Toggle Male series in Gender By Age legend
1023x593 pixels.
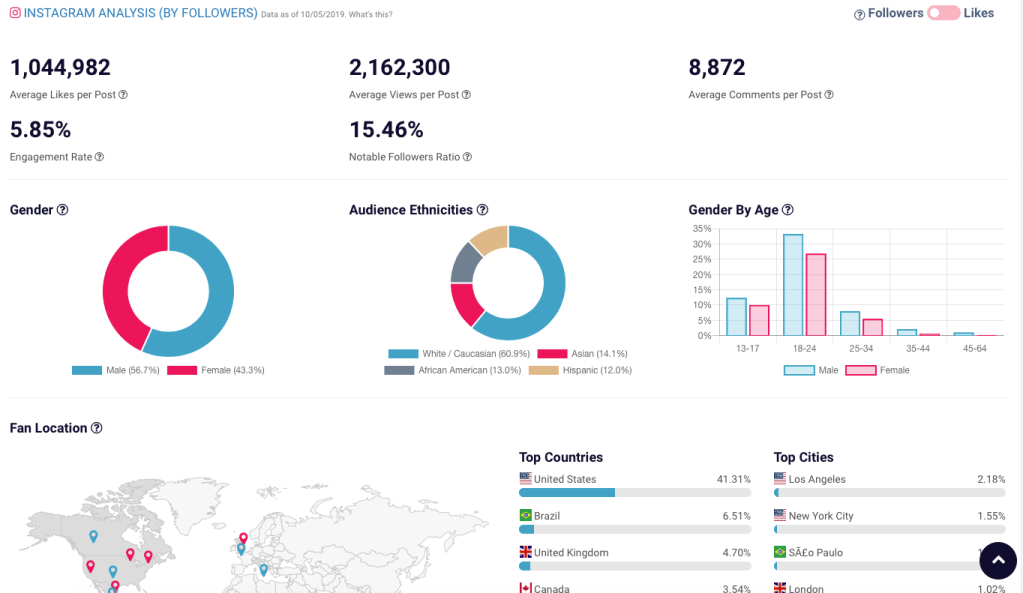(814, 370)
